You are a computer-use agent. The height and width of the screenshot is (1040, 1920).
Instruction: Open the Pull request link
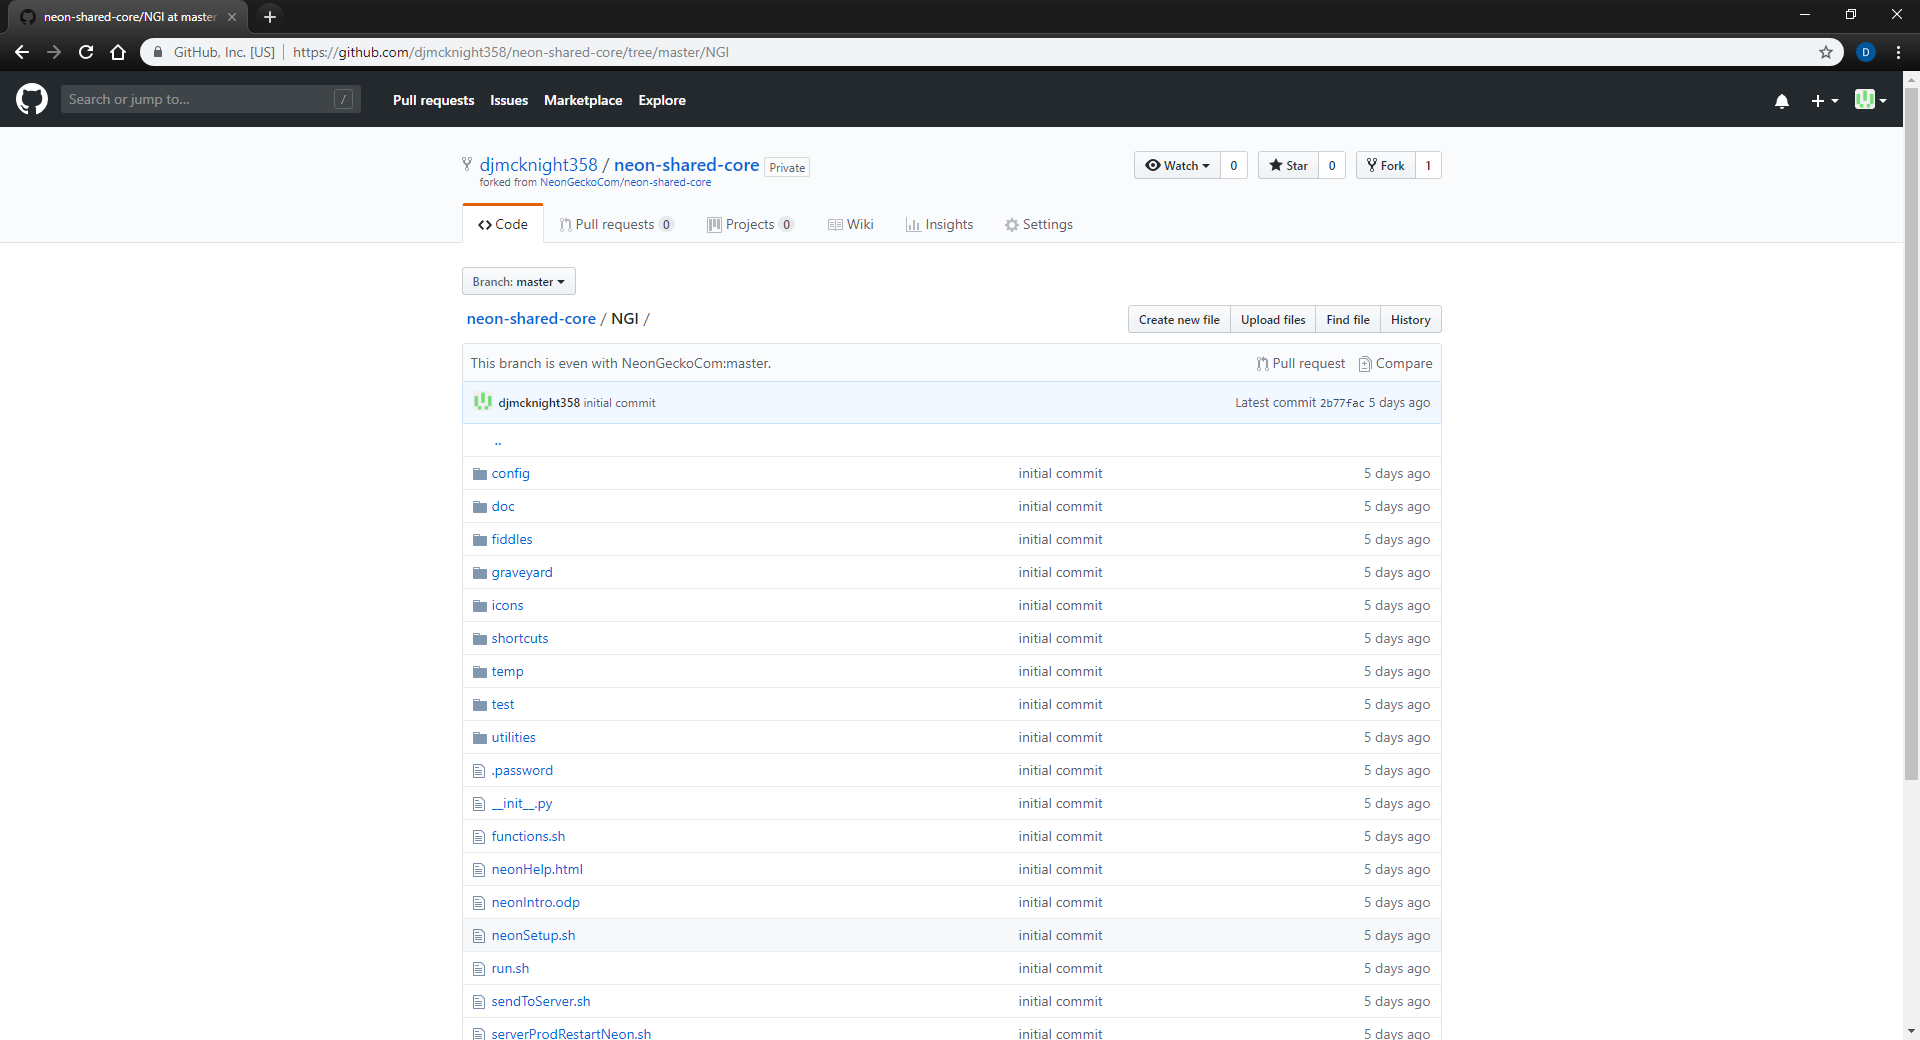(x=1301, y=363)
